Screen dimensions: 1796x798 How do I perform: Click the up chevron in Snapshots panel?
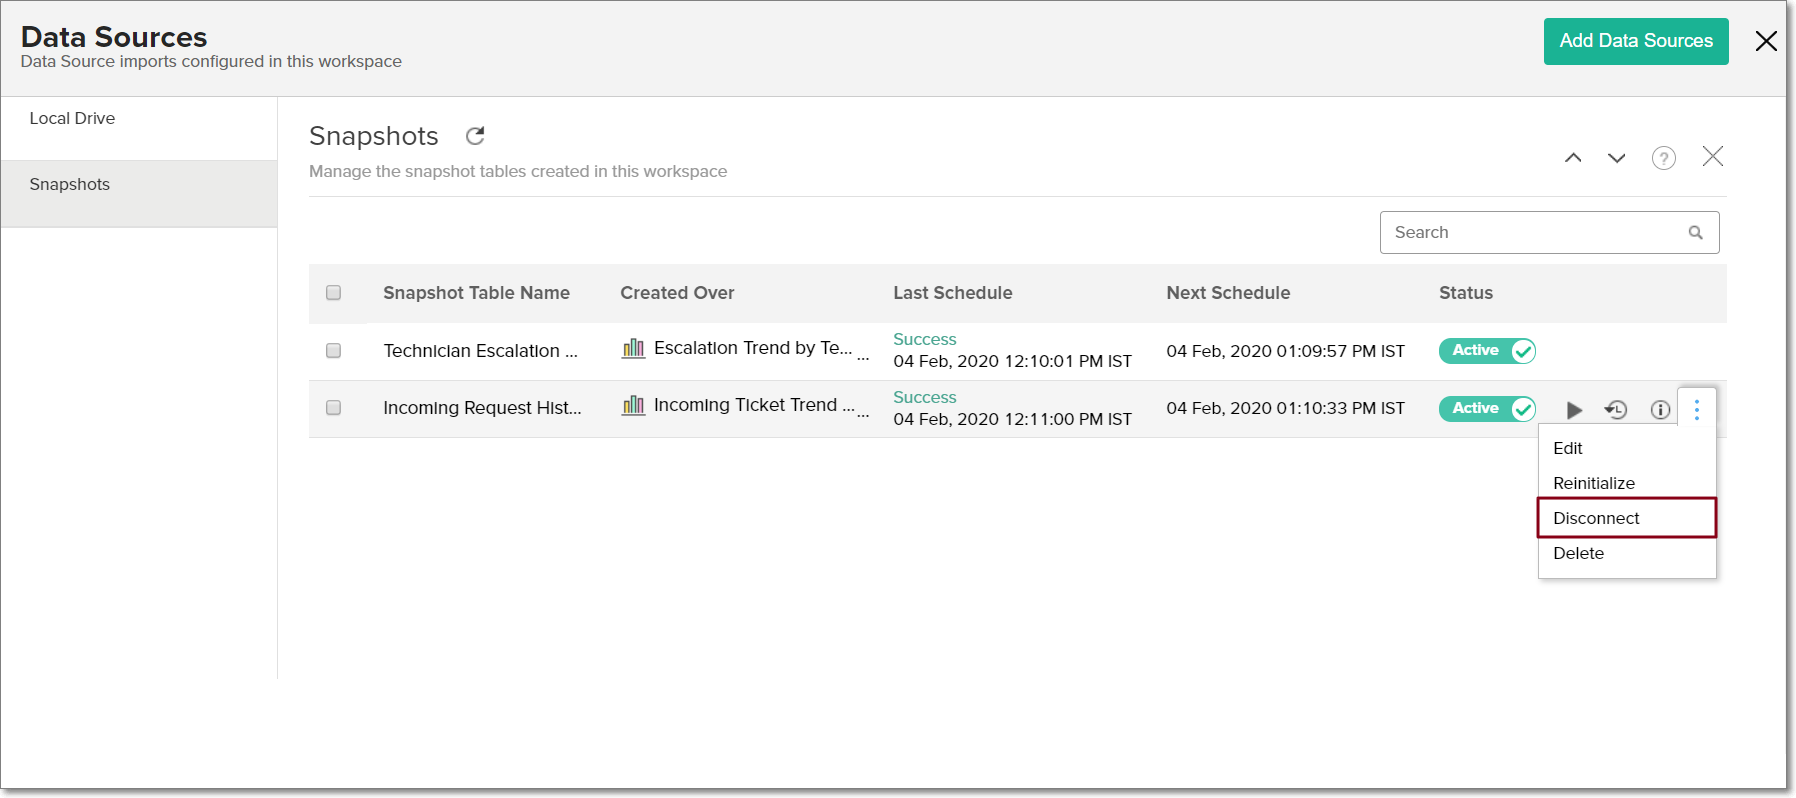1573,158
